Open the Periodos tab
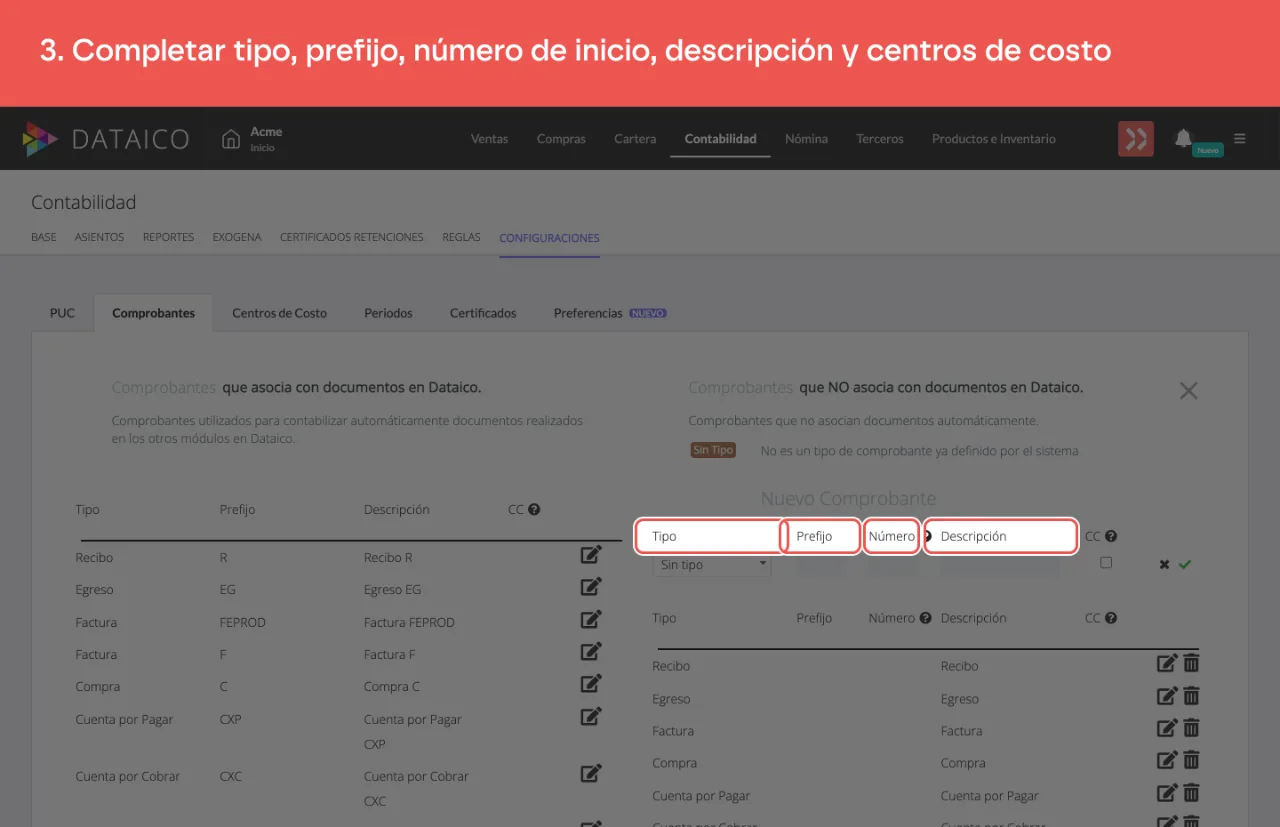Screen dimensions: 1280x827 (388, 313)
